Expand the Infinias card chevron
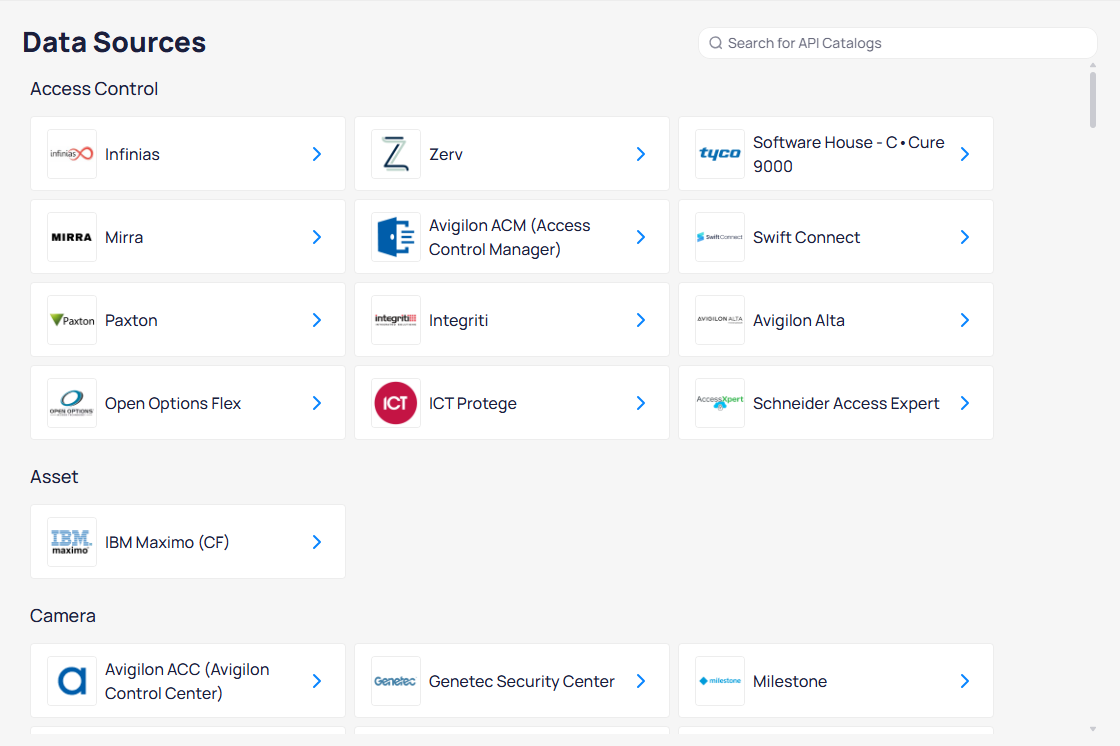The width and height of the screenshot is (1120, 746). (x=317, y=154)
